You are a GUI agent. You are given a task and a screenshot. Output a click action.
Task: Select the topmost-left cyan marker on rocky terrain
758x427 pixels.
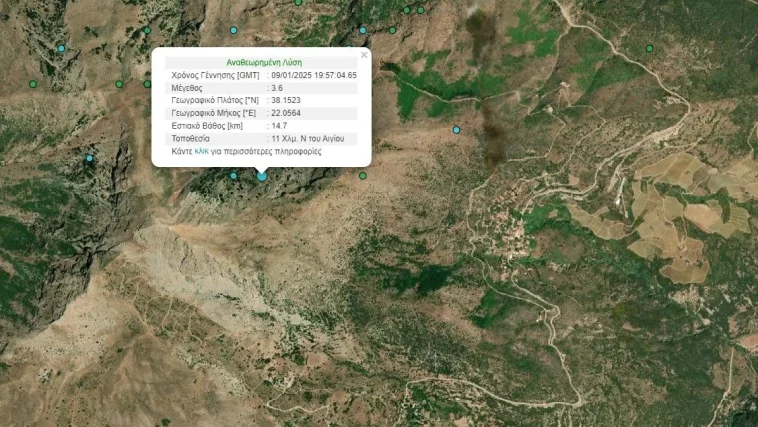click(61, 48)
